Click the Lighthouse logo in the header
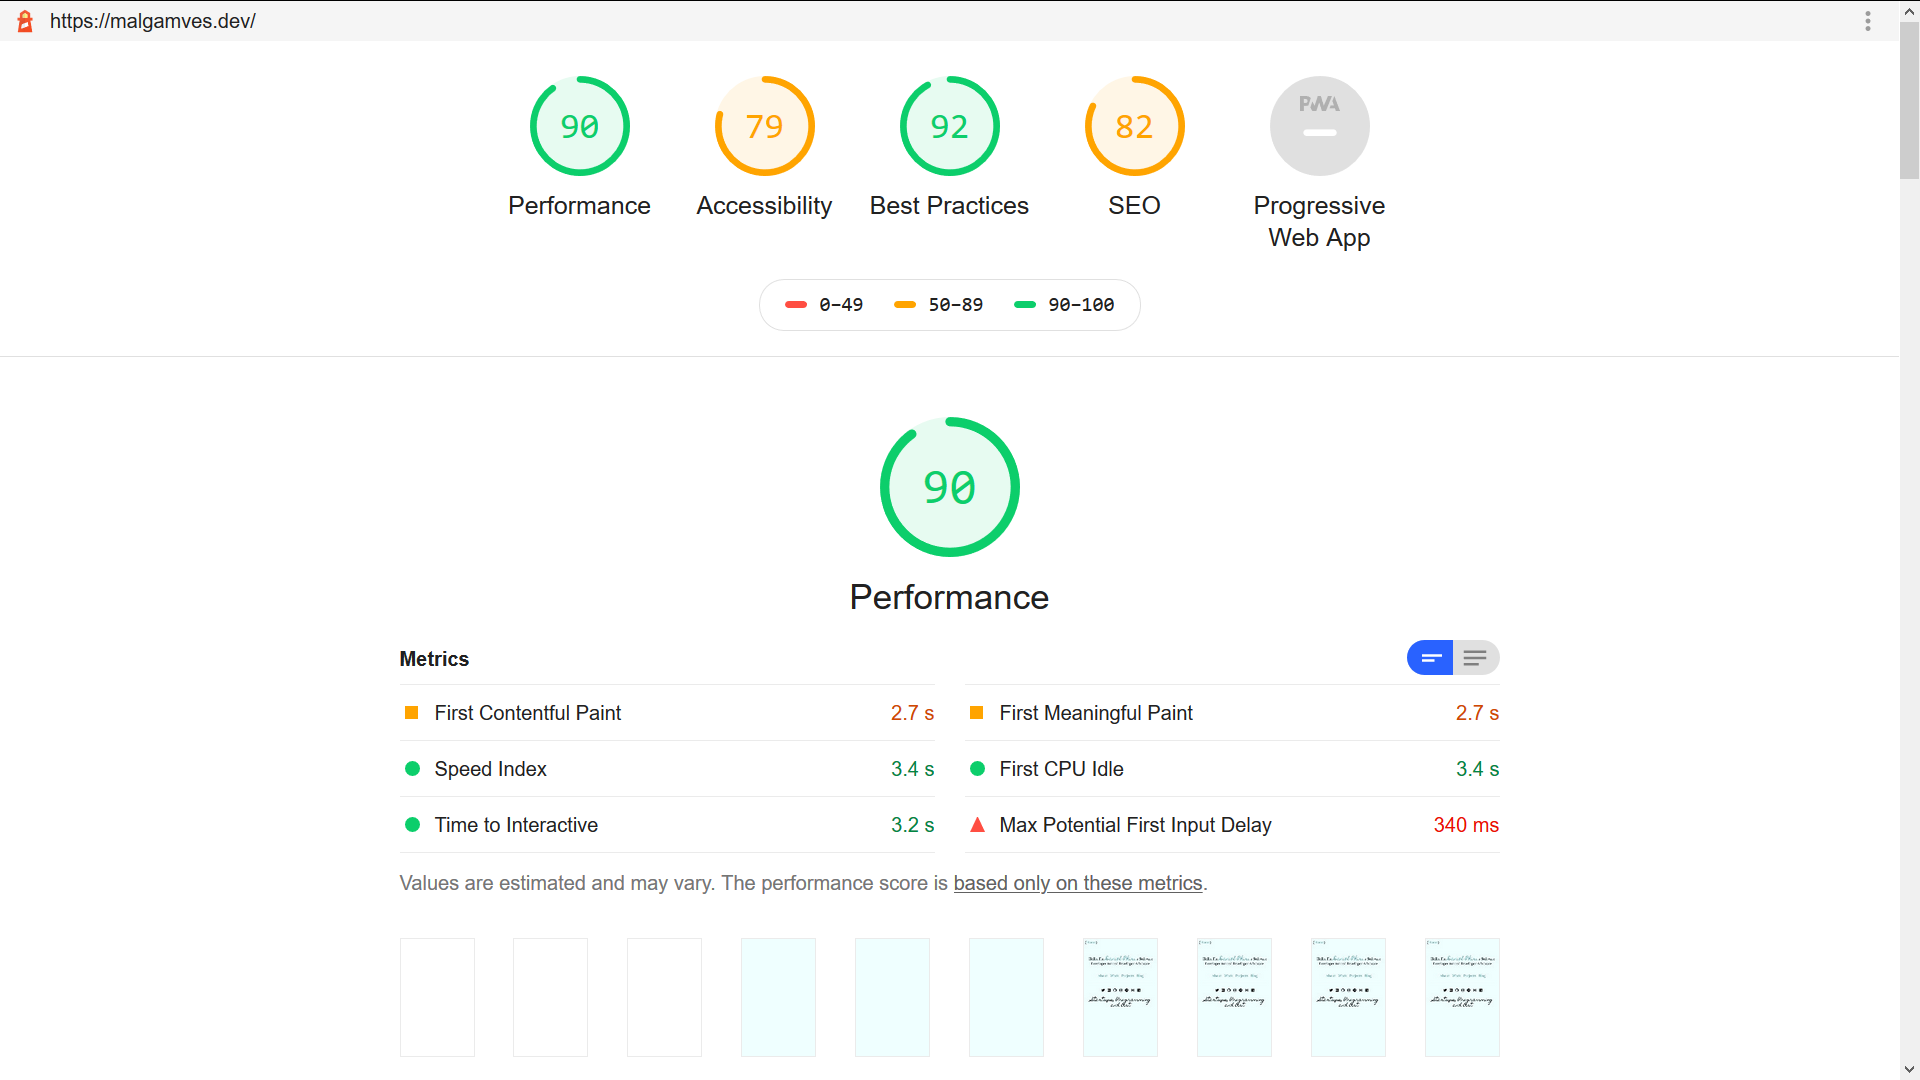1920x1080 pixels. [x=25, y=20]
